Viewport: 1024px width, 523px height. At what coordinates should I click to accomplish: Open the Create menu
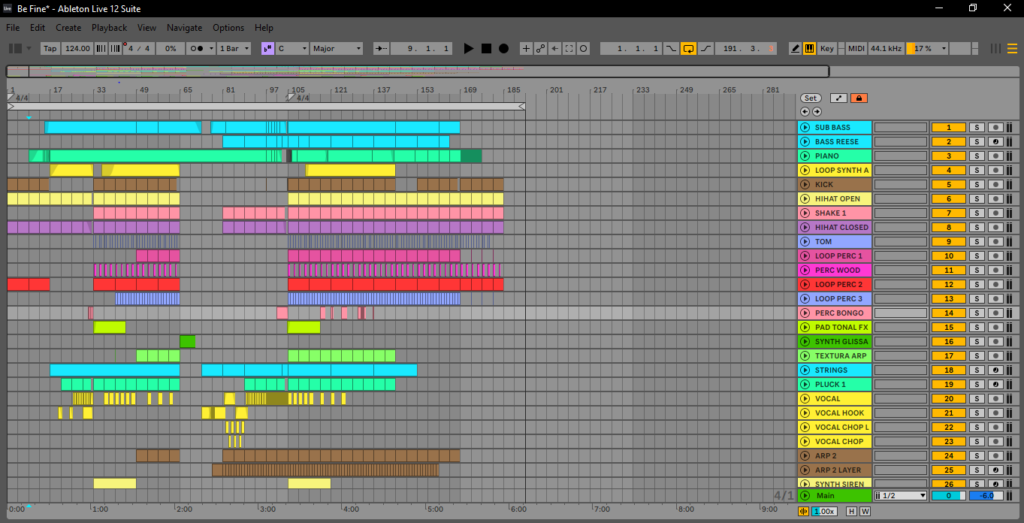tap(69, 28)
